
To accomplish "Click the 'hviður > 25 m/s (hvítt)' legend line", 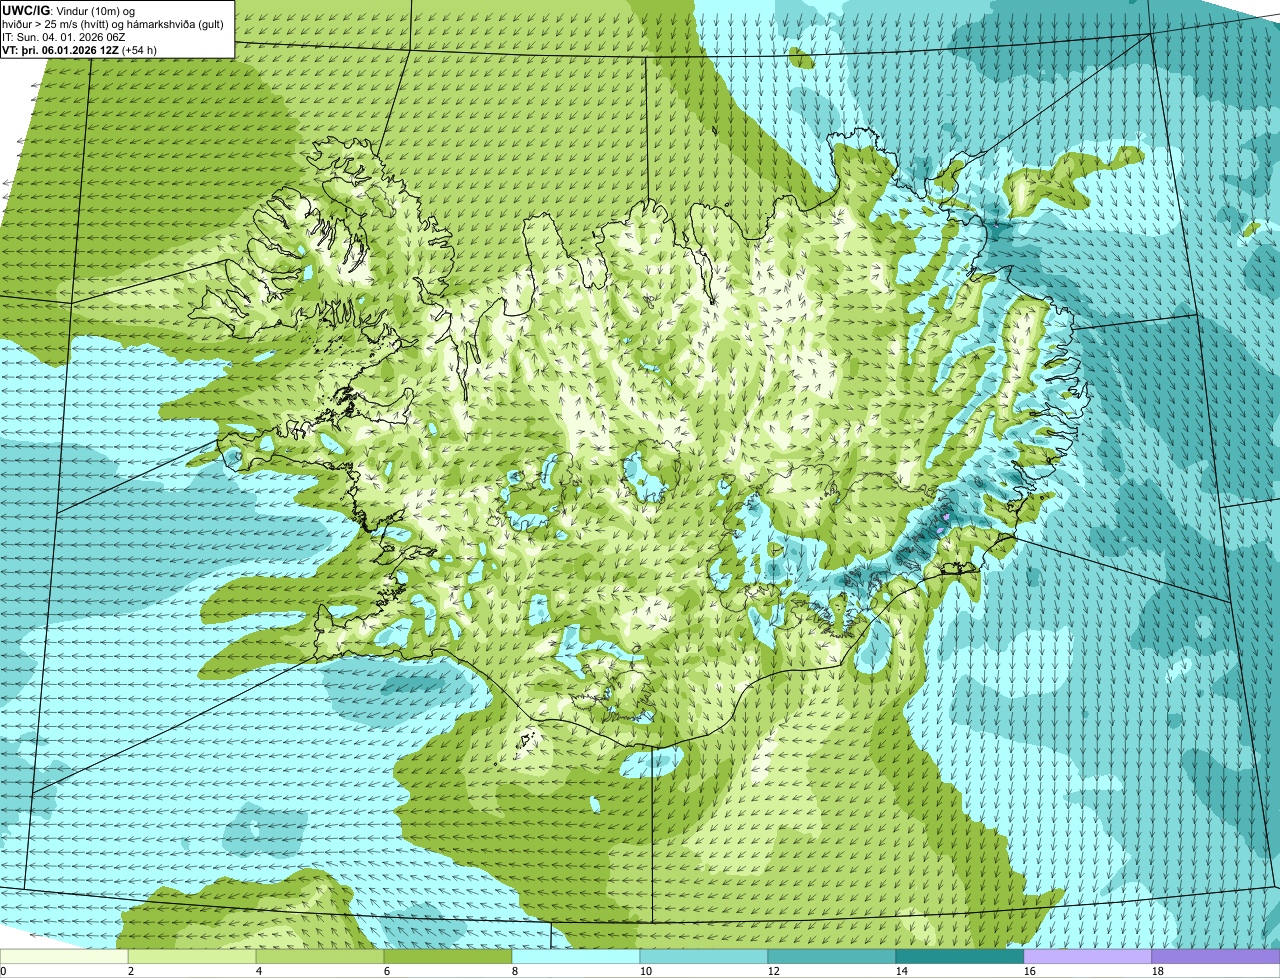I will 55,23.
